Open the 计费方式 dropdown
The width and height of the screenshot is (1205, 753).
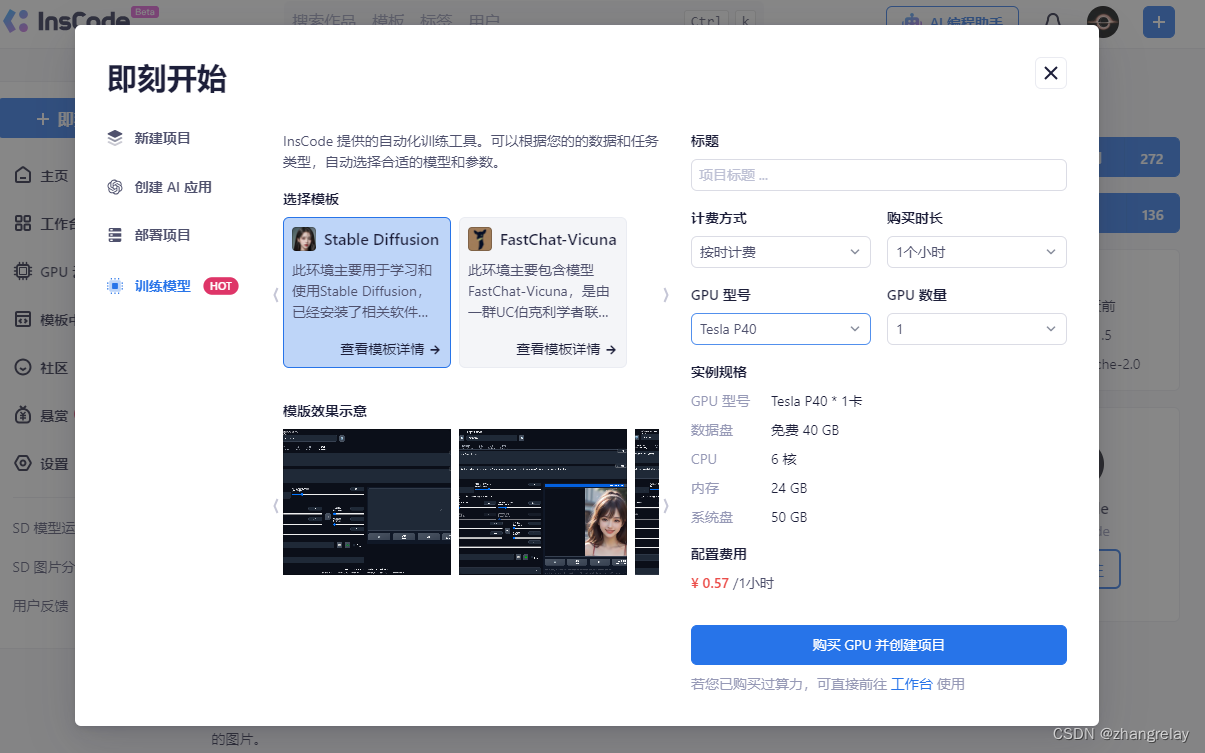pyautogui.click(x=781, y=252)
